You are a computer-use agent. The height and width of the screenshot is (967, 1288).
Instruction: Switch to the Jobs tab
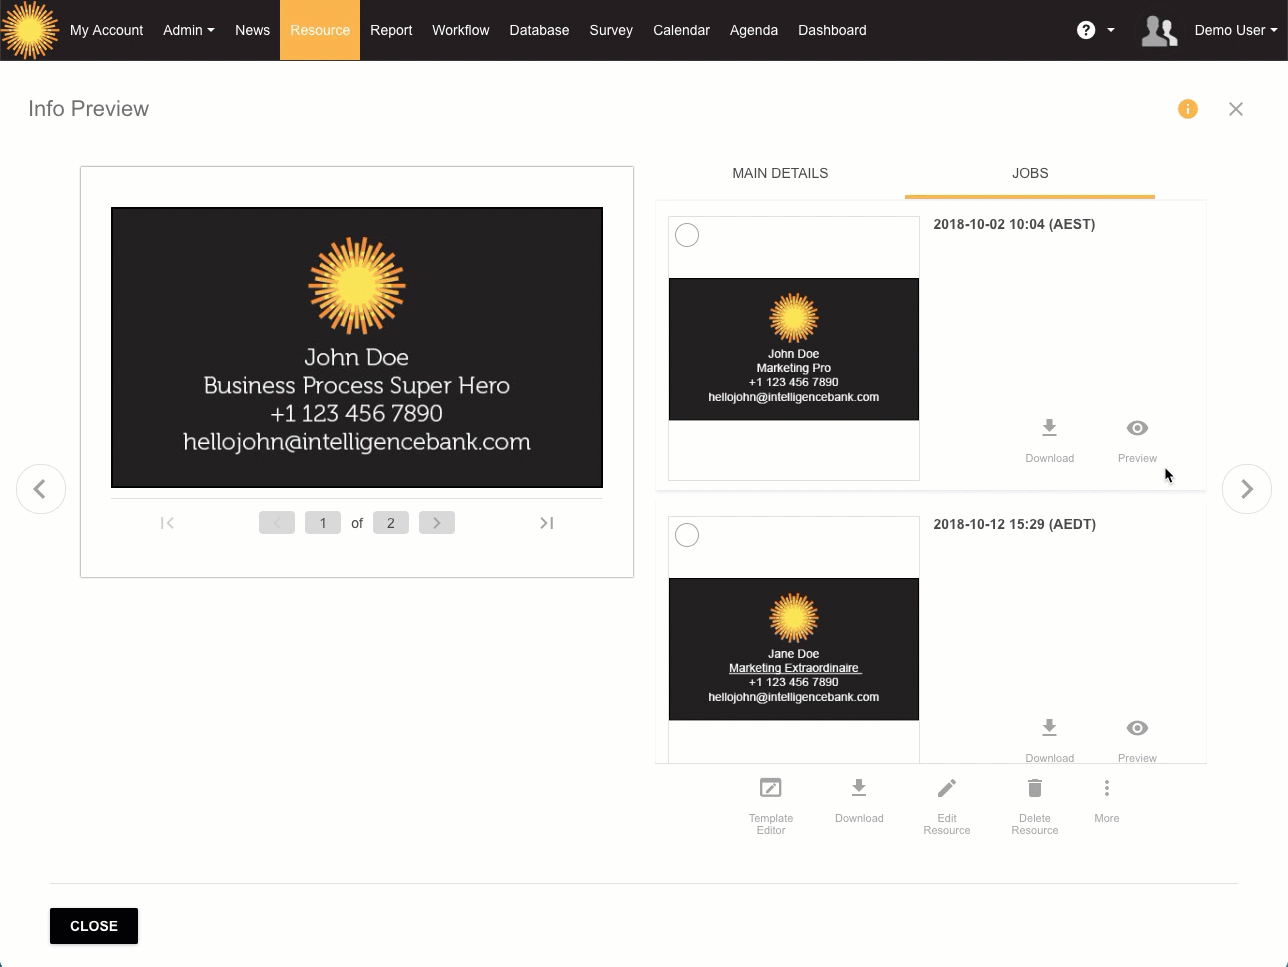[x=1030, y=173]
